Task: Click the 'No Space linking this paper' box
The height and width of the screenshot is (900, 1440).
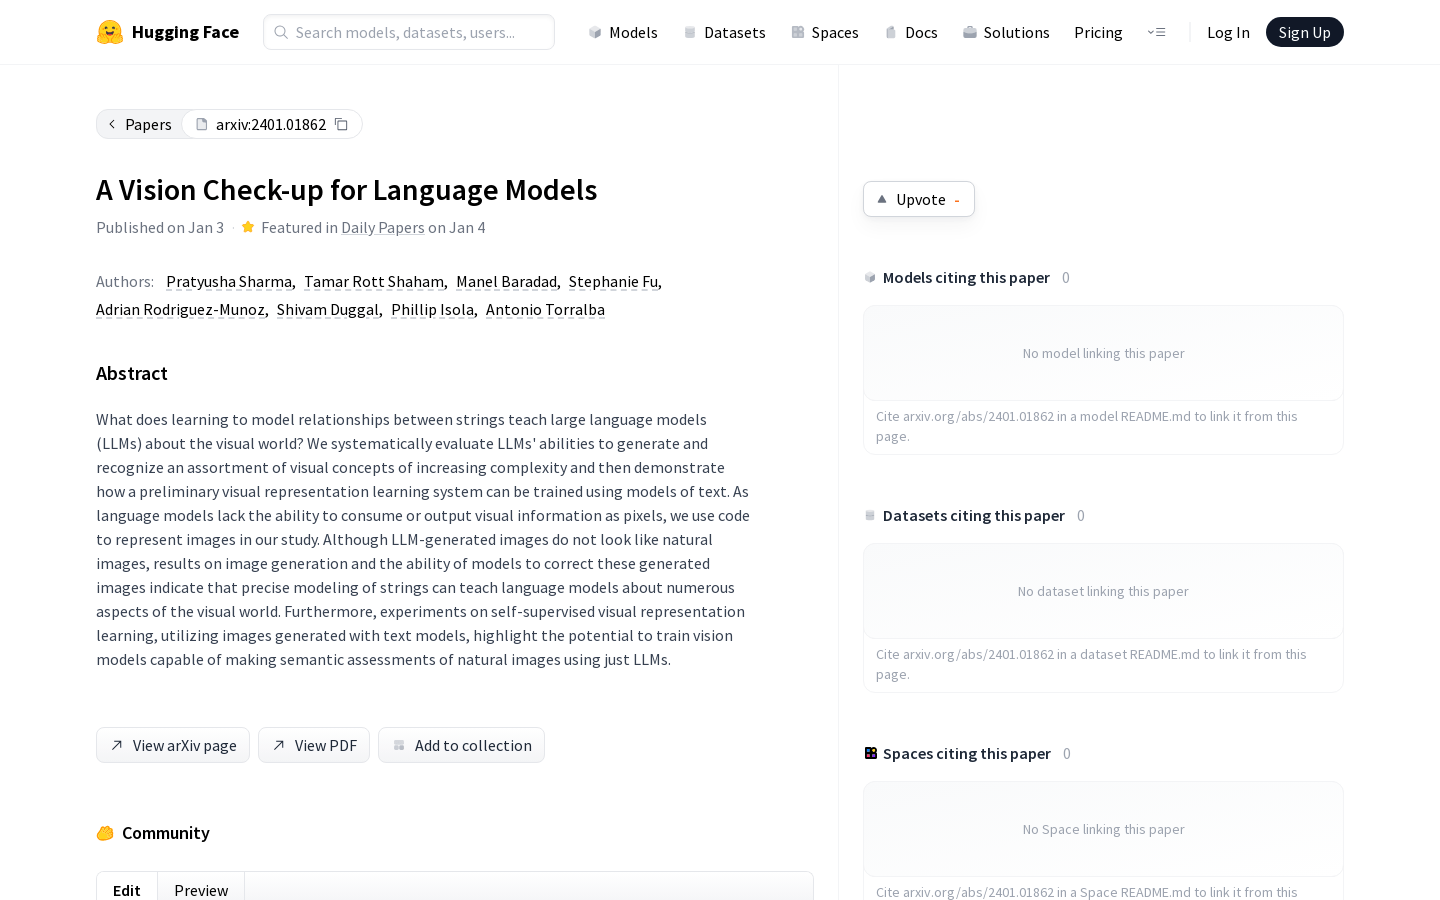Action: [x=1103, y=829]
